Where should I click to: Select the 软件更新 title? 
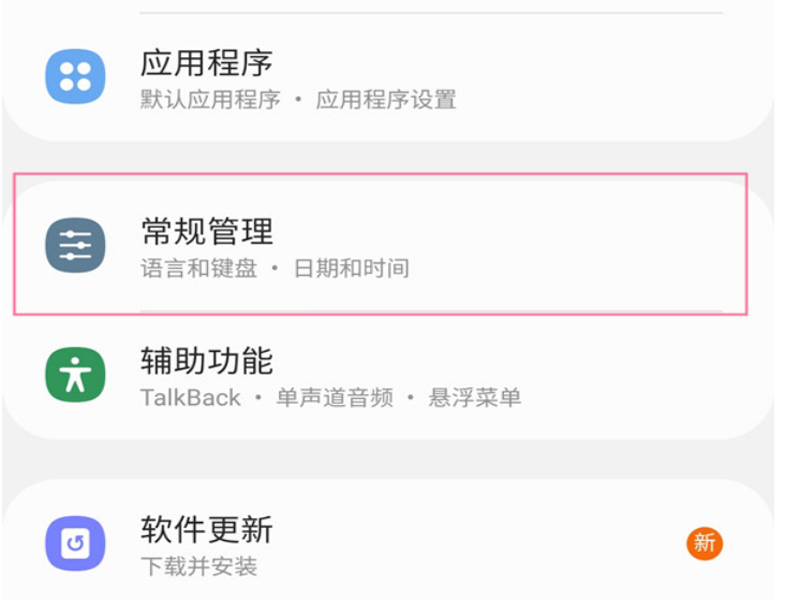point(206,530)
